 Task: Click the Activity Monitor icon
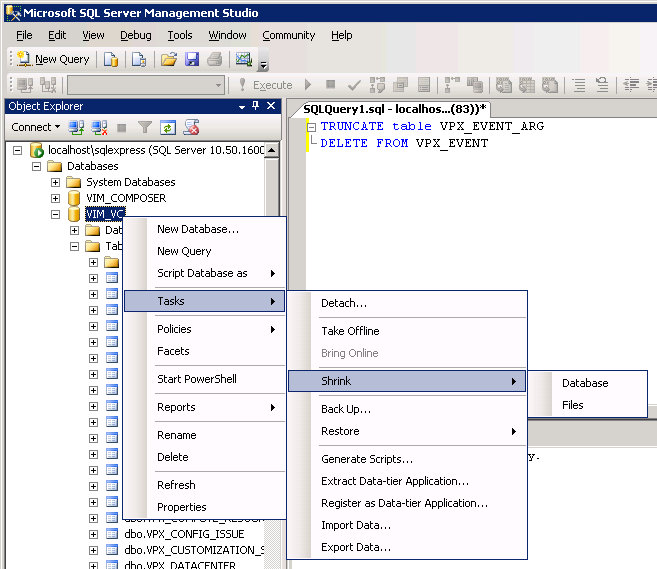pos(244,59)
